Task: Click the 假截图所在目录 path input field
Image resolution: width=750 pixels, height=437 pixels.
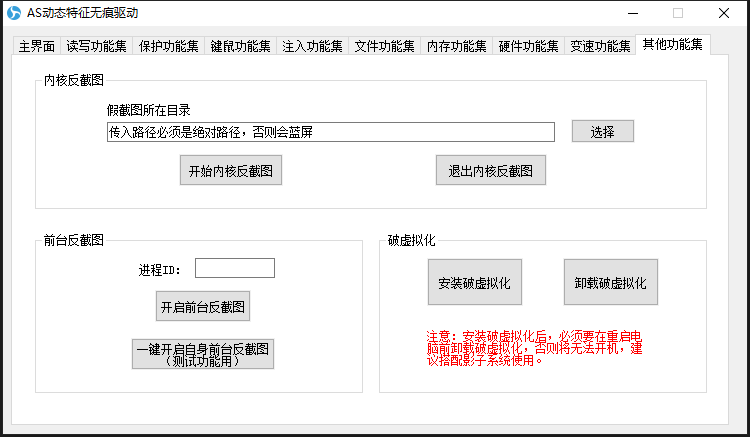Action: point(330,132)
